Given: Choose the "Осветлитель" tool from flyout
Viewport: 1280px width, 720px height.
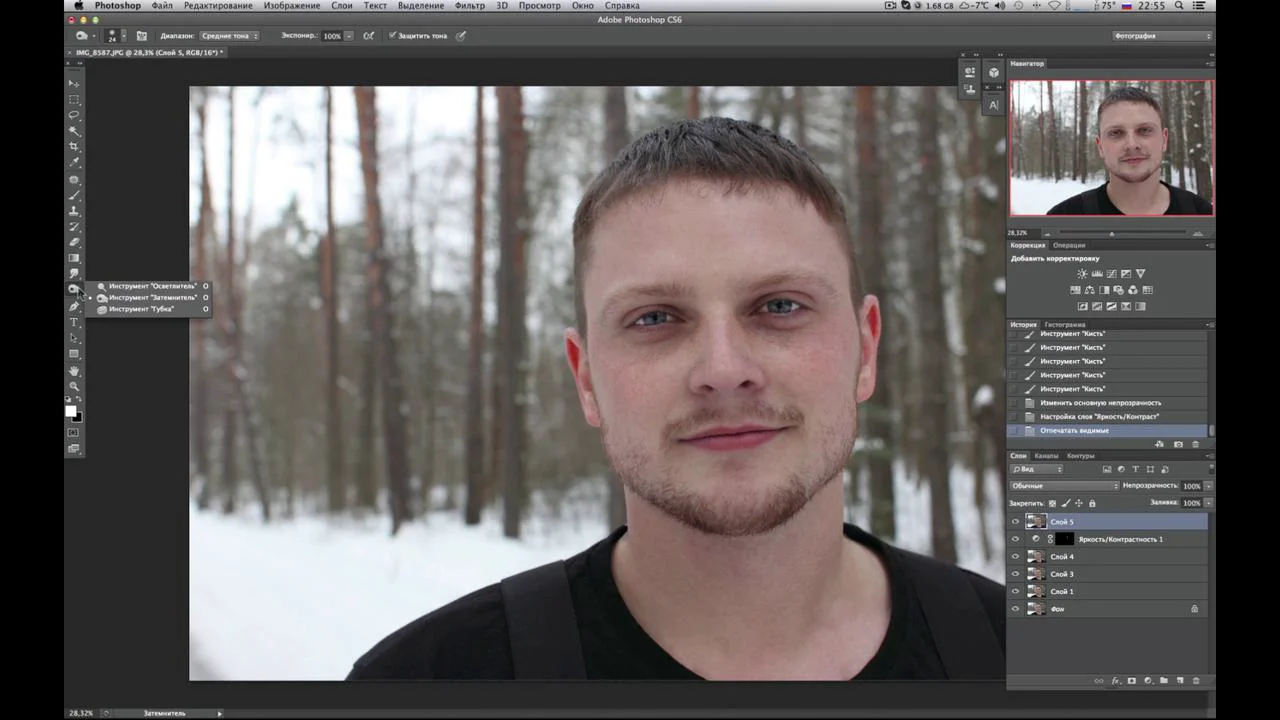Looking at the screenshot, I should [x=148, y=286].
